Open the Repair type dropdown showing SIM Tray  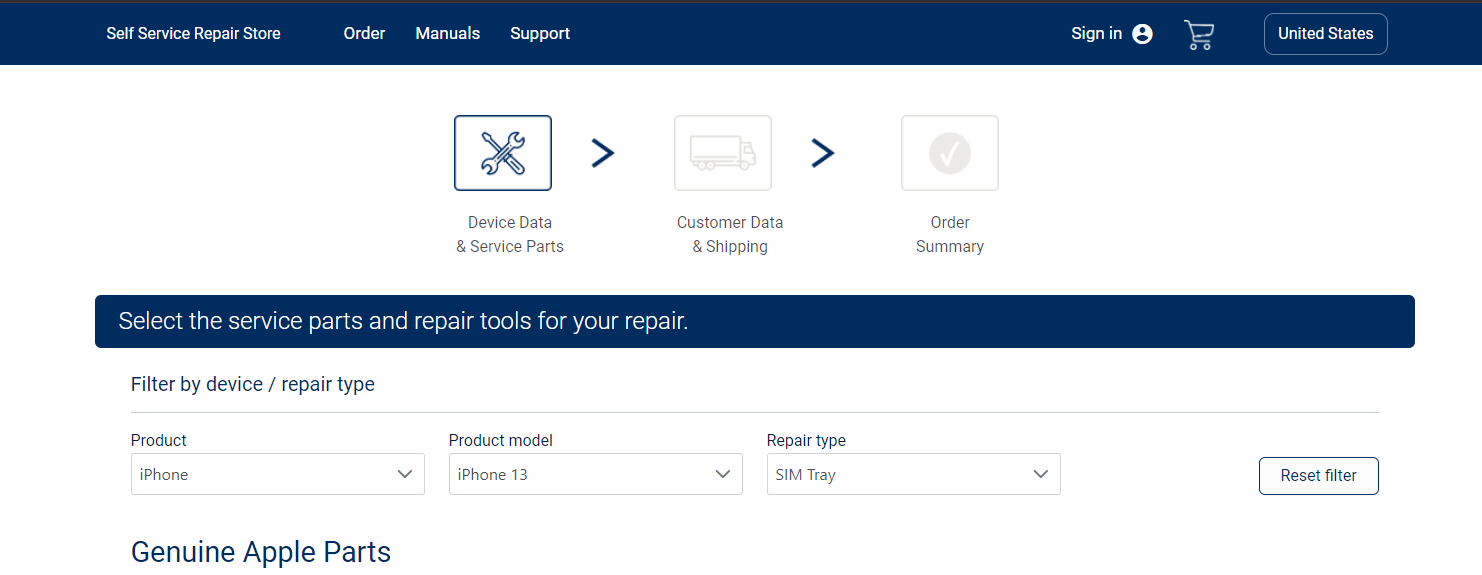(914, 474)
